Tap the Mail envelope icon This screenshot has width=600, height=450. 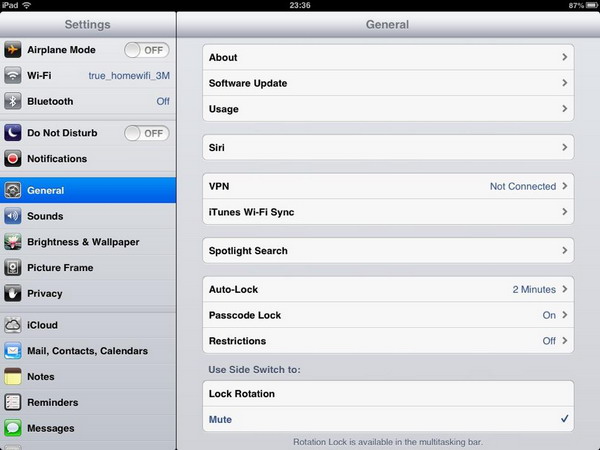(13, 351)
